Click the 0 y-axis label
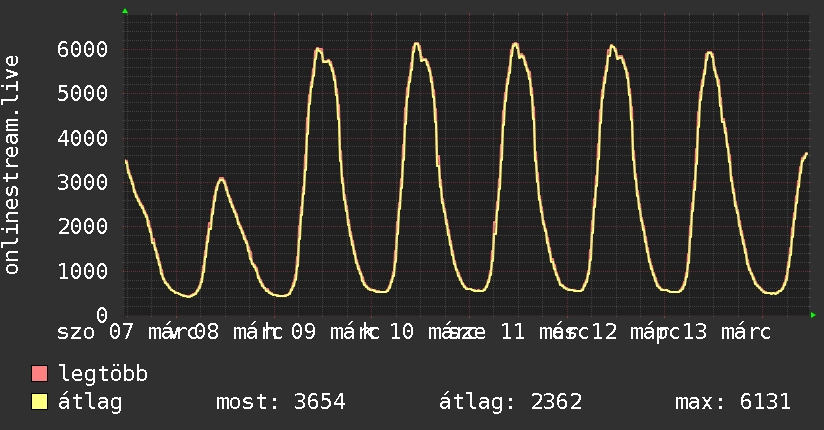 tap(102, 315)
